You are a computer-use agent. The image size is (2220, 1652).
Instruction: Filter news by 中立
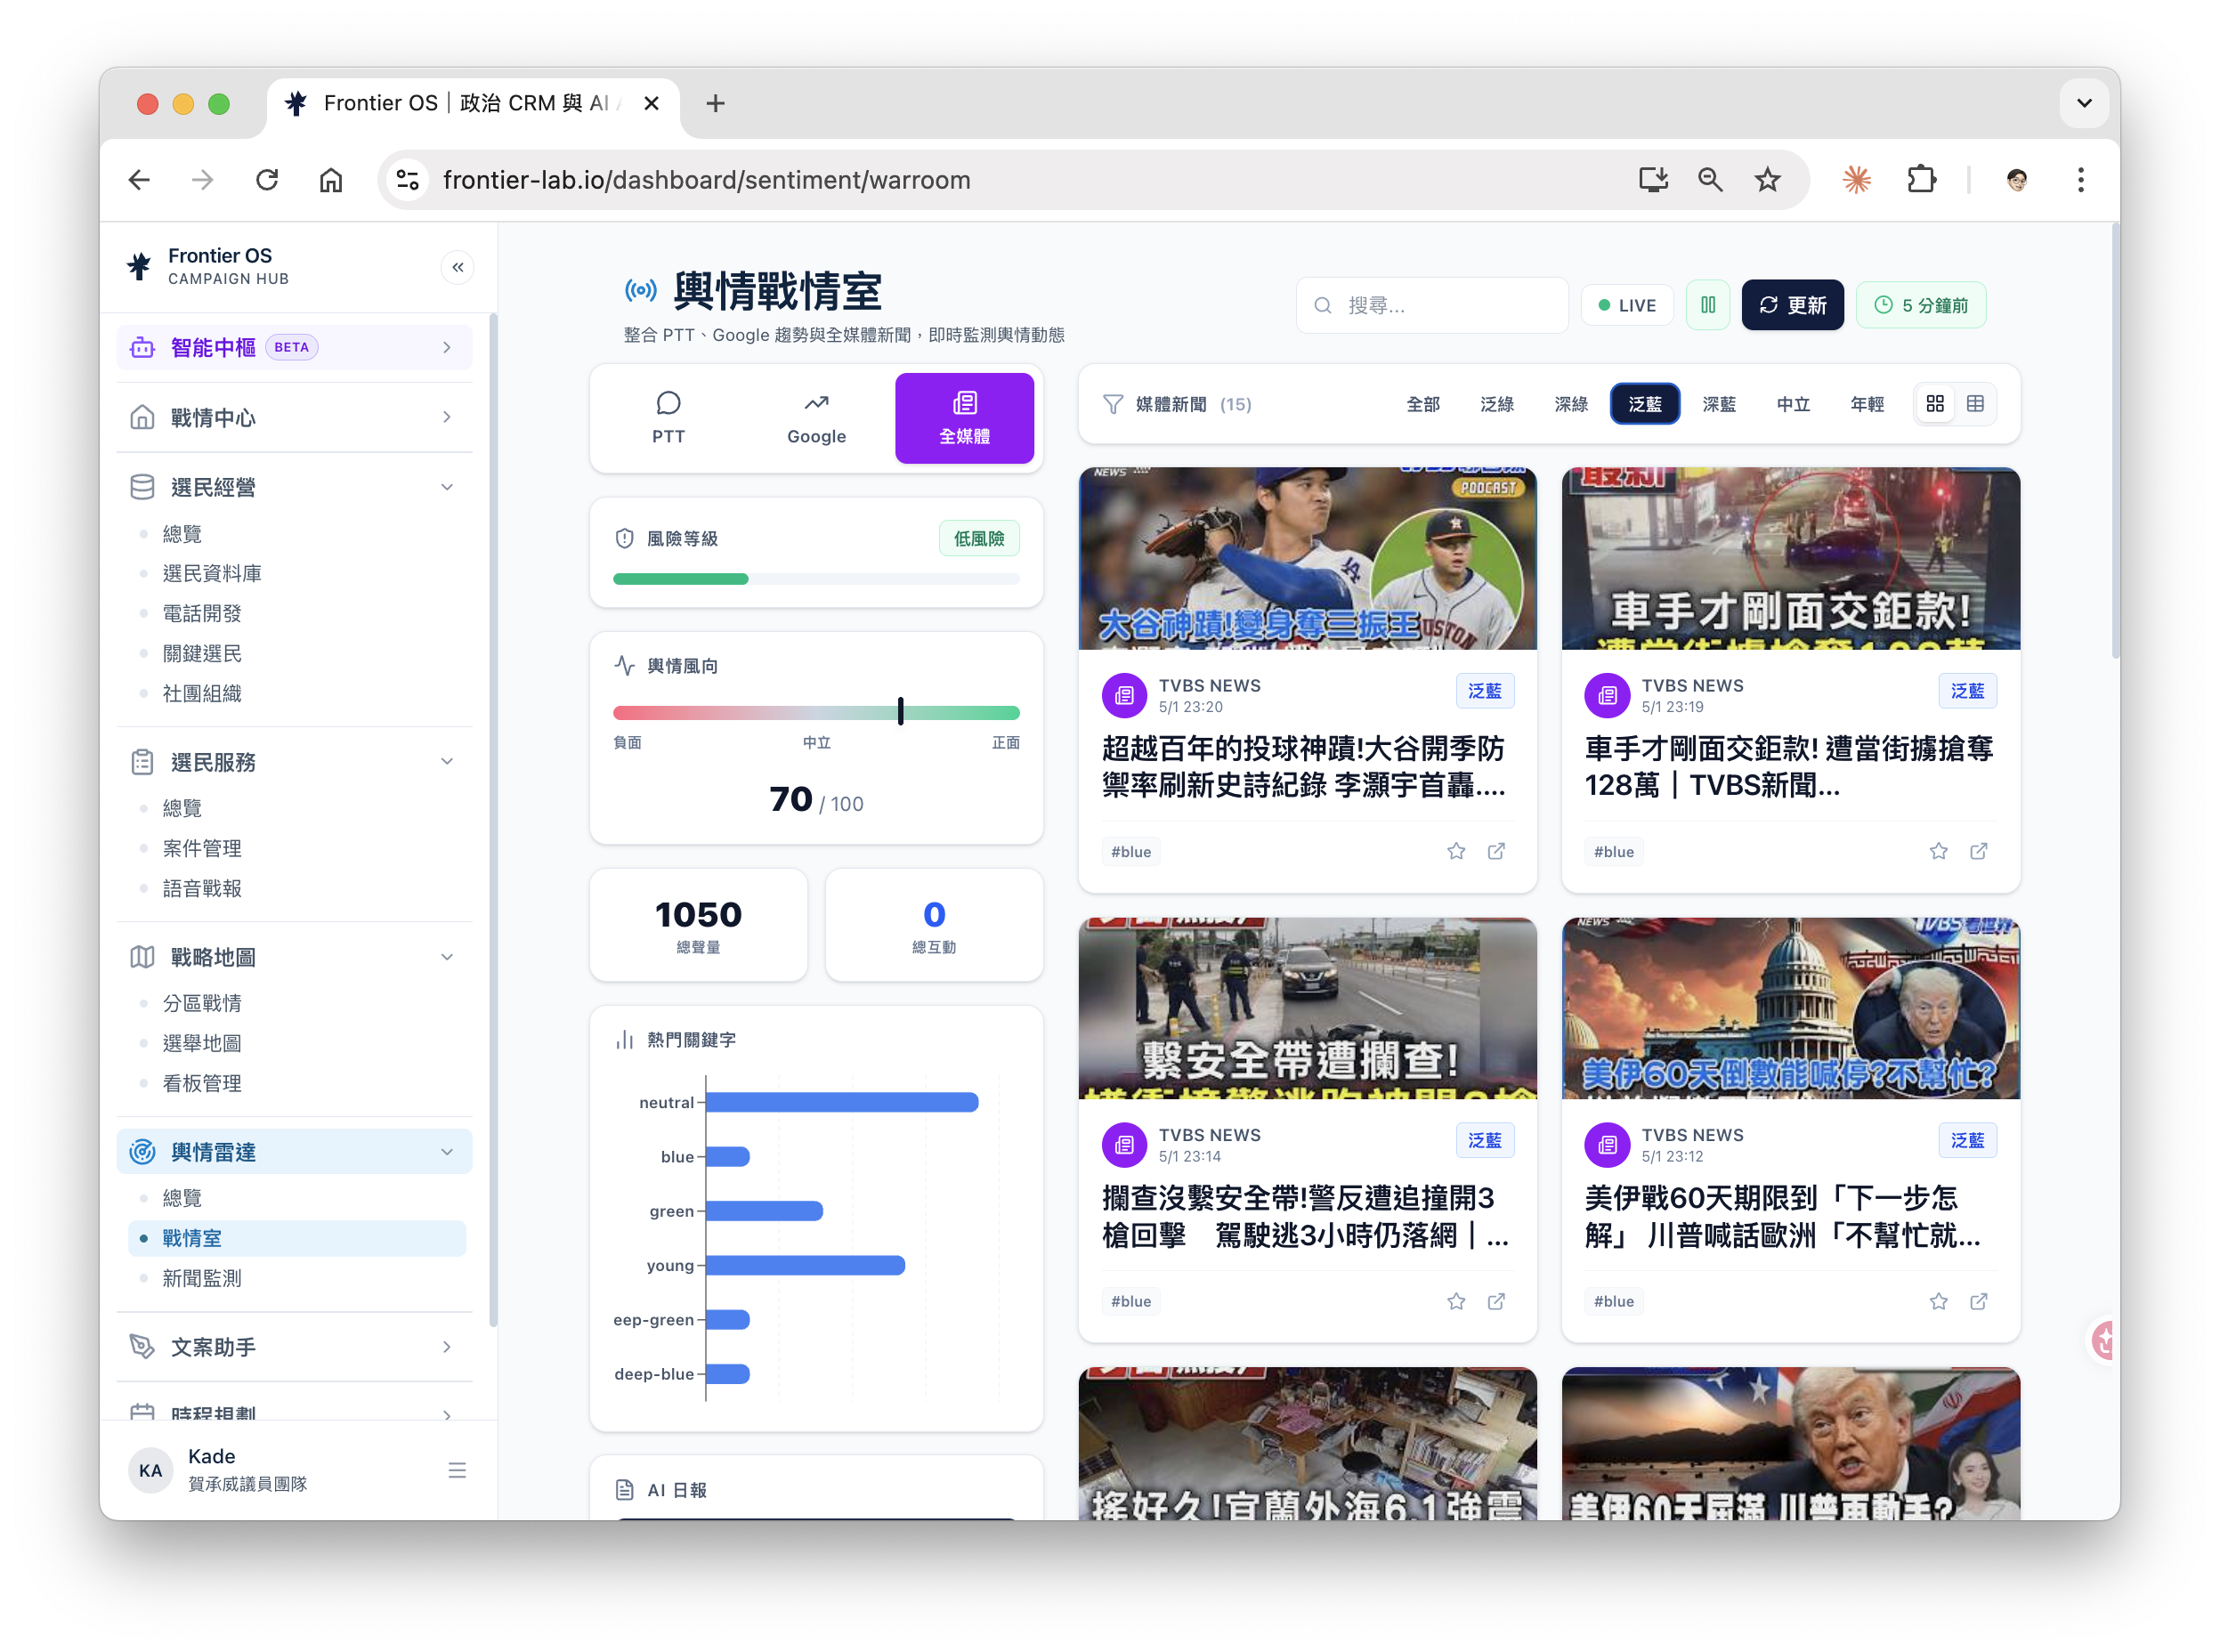click(x=1792, y=404)
